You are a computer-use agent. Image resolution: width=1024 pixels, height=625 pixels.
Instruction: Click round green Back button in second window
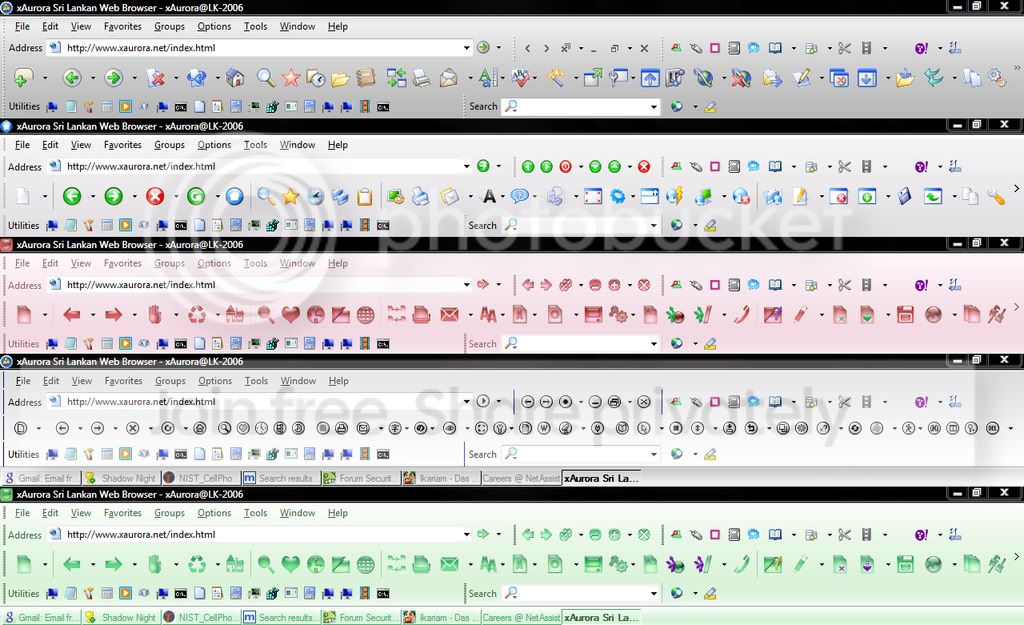72,196
